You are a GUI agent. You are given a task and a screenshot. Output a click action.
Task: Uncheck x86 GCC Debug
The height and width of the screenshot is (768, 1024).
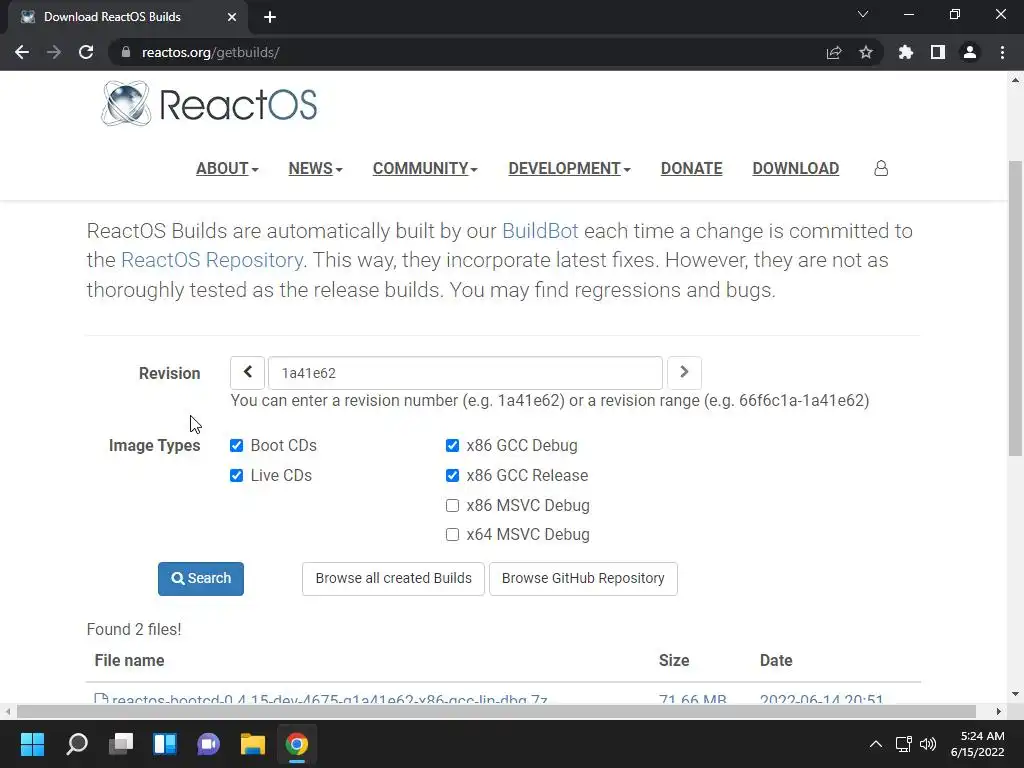pos(452,445)
